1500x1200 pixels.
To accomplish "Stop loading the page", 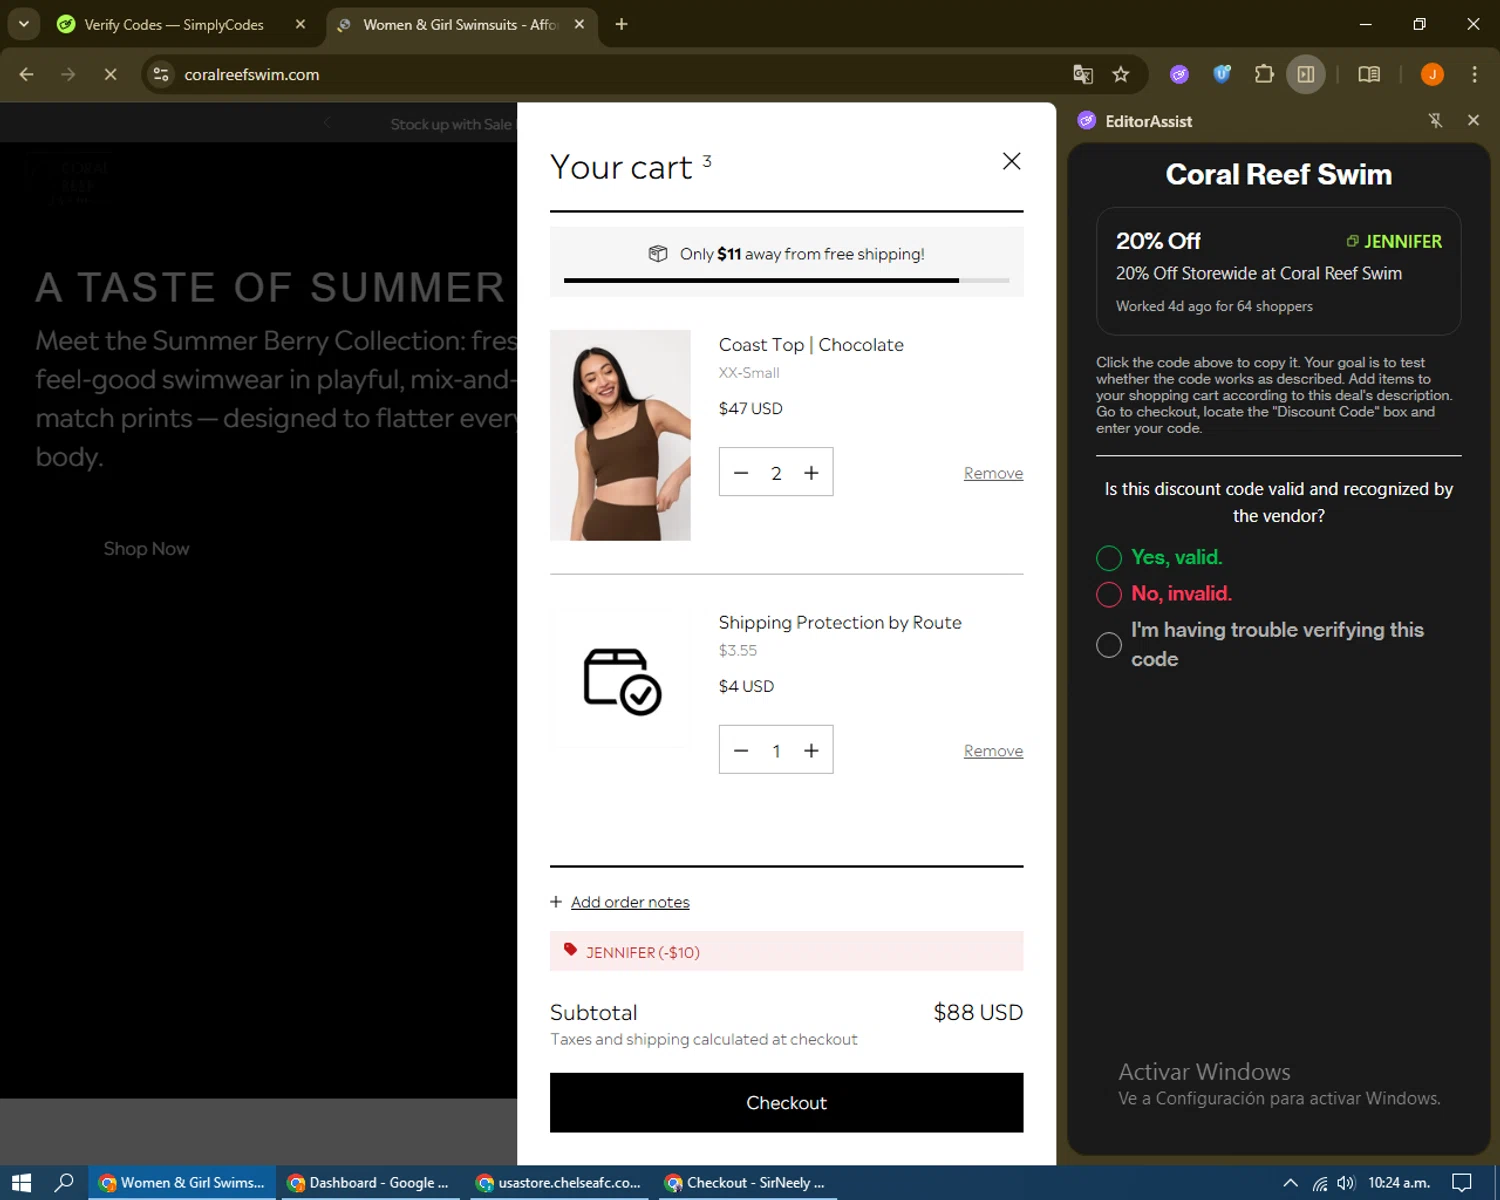I will point(110,74).
